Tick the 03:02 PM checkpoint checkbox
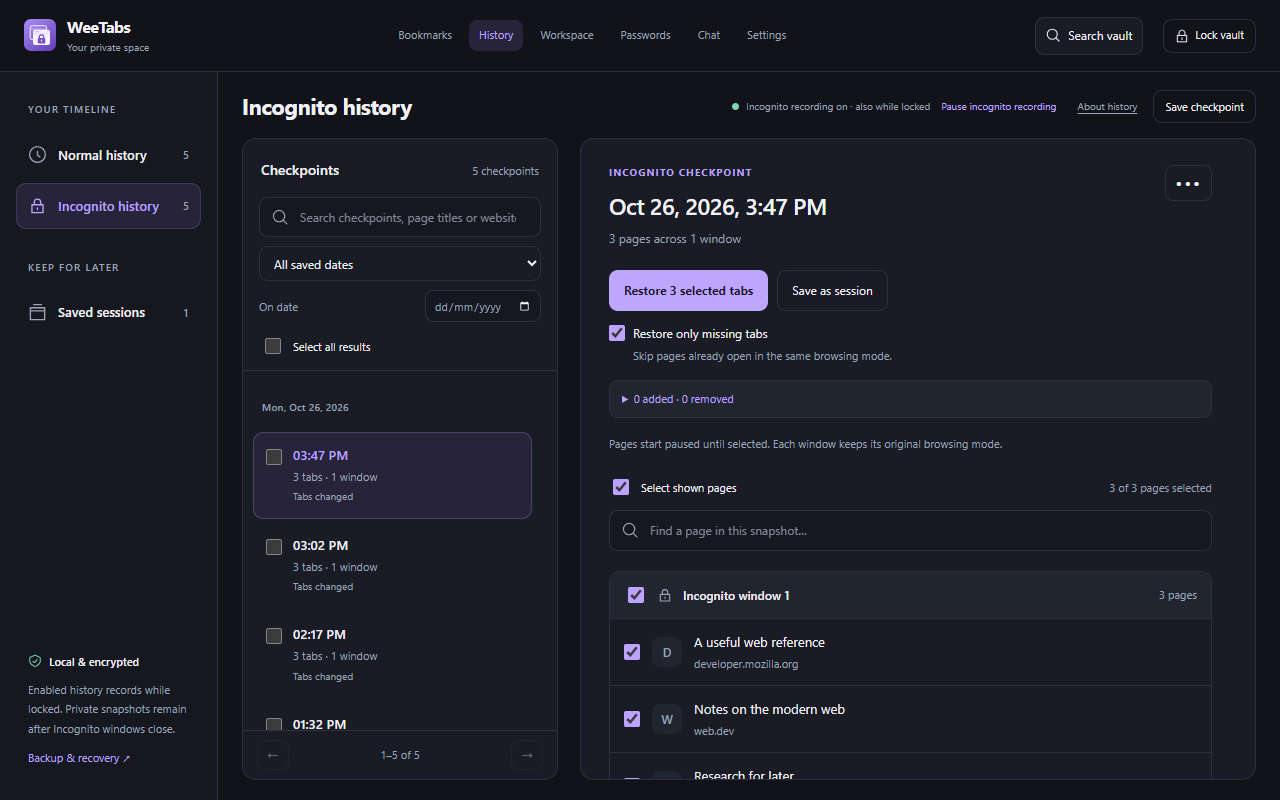This screenshot has height=800, width=1280. click(274, 547)
